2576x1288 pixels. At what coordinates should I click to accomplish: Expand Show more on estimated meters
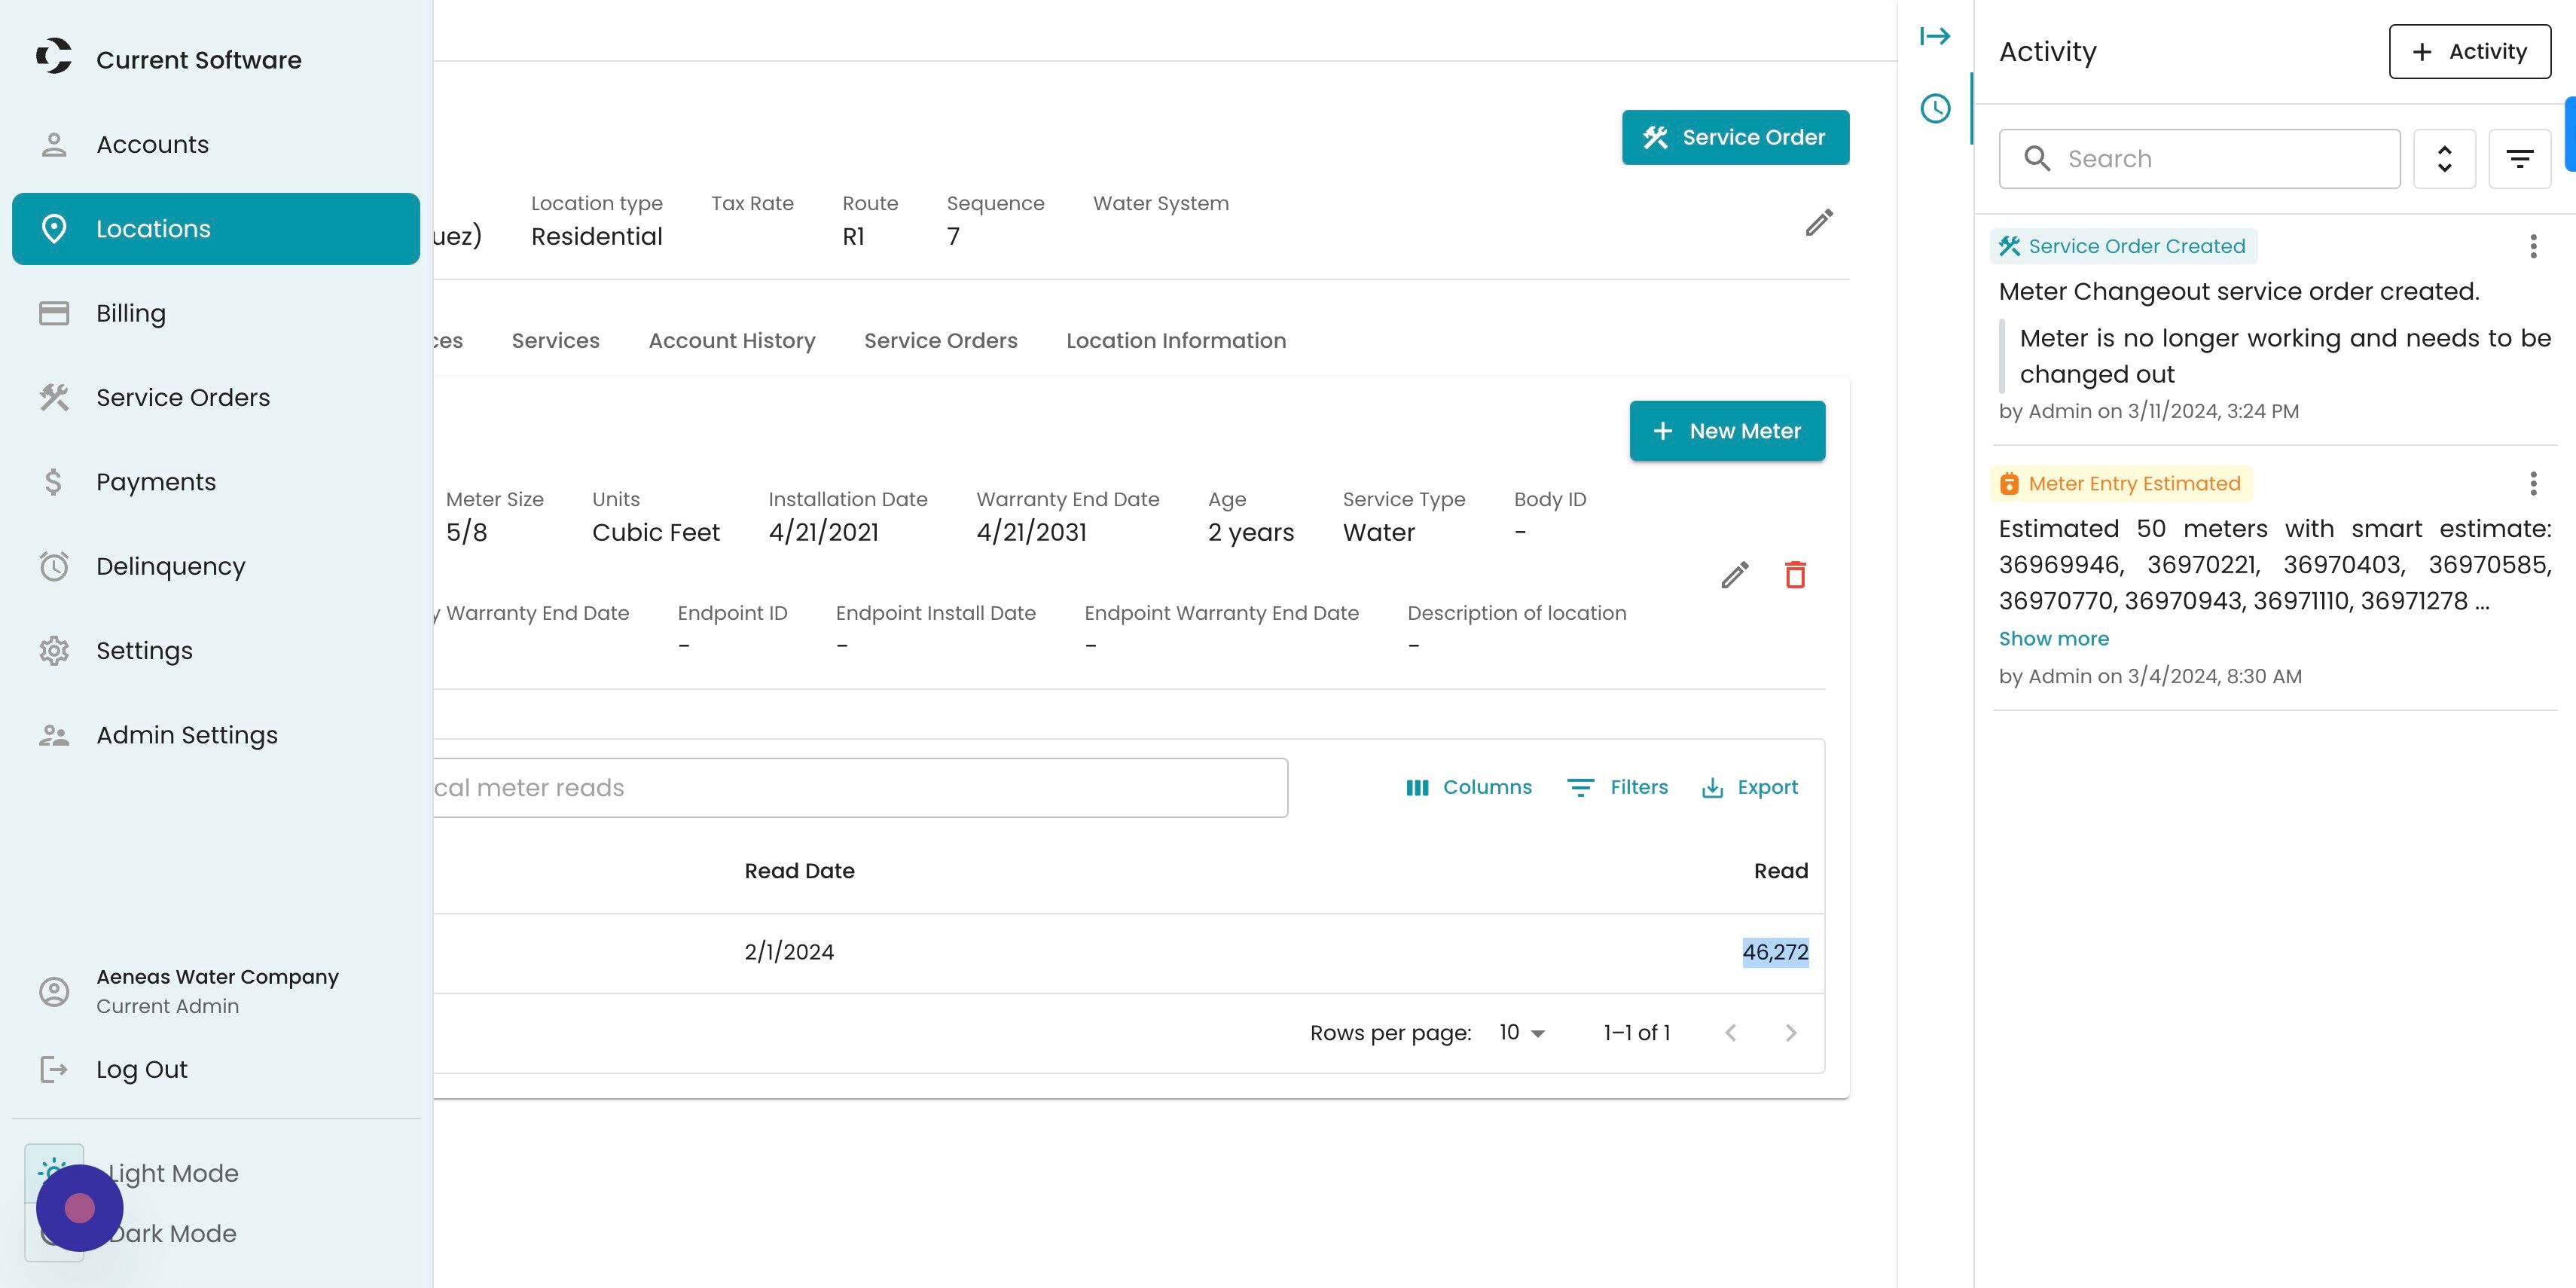[2053, 639]
